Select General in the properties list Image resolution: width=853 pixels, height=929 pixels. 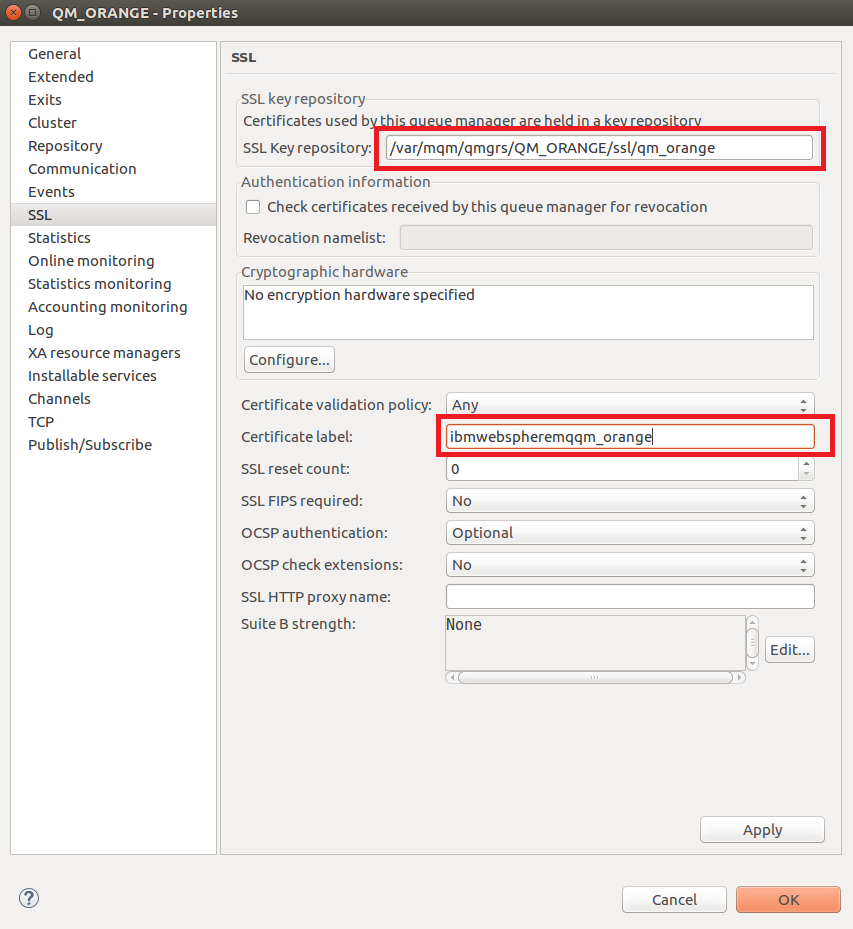(55, 54)
